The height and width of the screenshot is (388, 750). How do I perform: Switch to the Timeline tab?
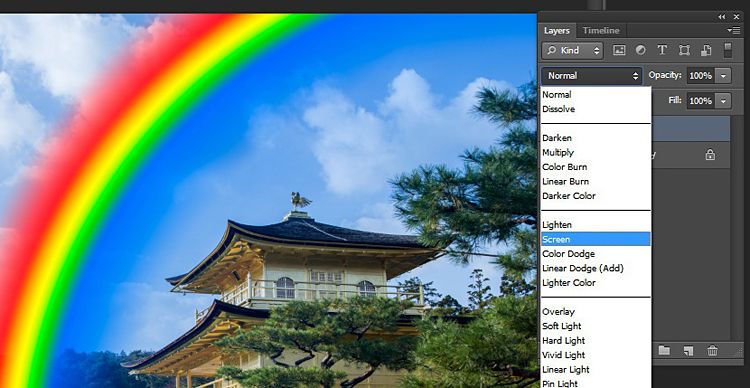pyautogui.click(x=601, y=31)
